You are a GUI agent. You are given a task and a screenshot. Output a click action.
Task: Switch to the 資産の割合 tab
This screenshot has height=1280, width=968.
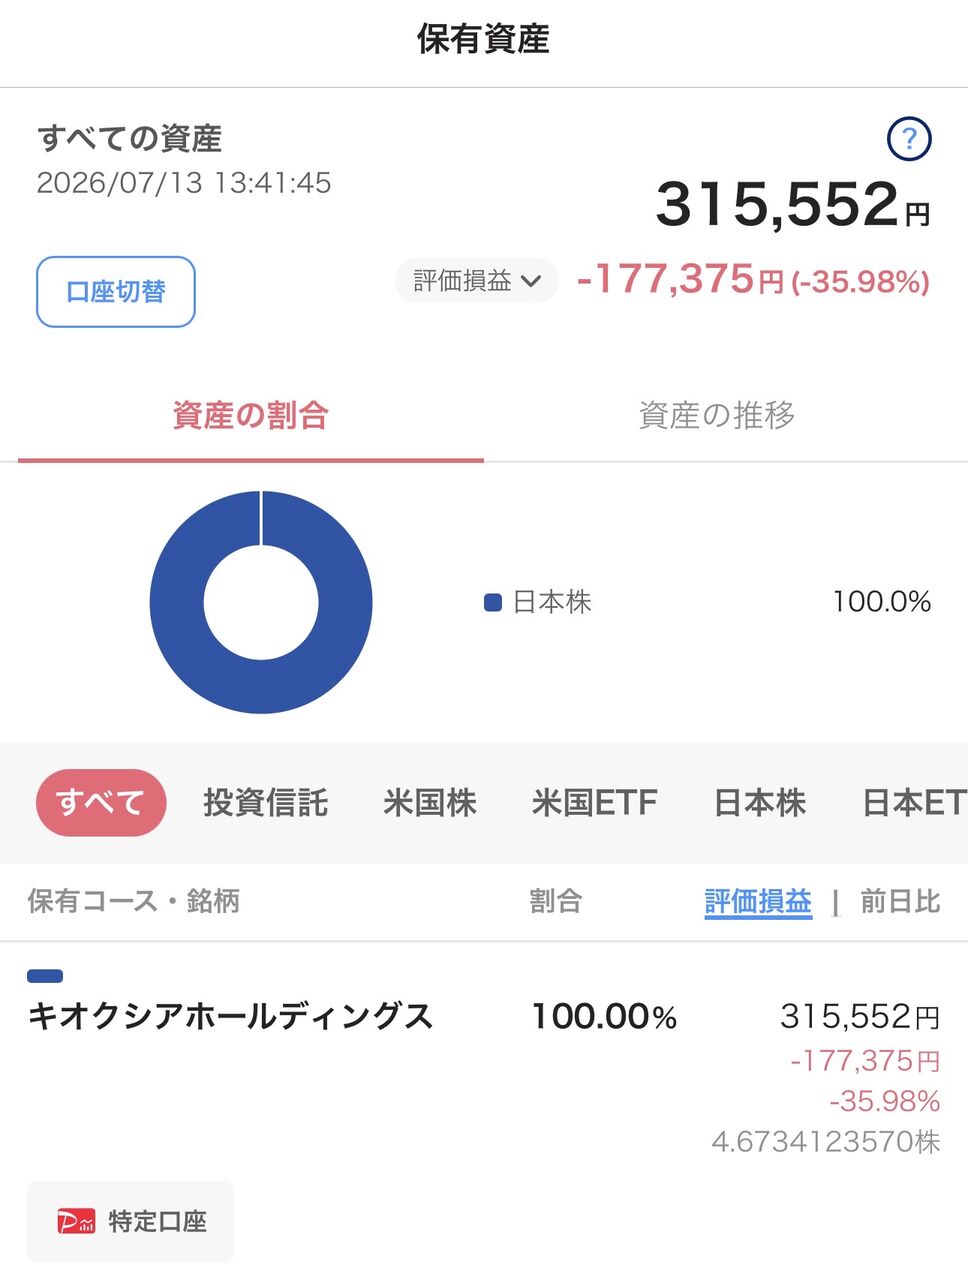[251, 415]
